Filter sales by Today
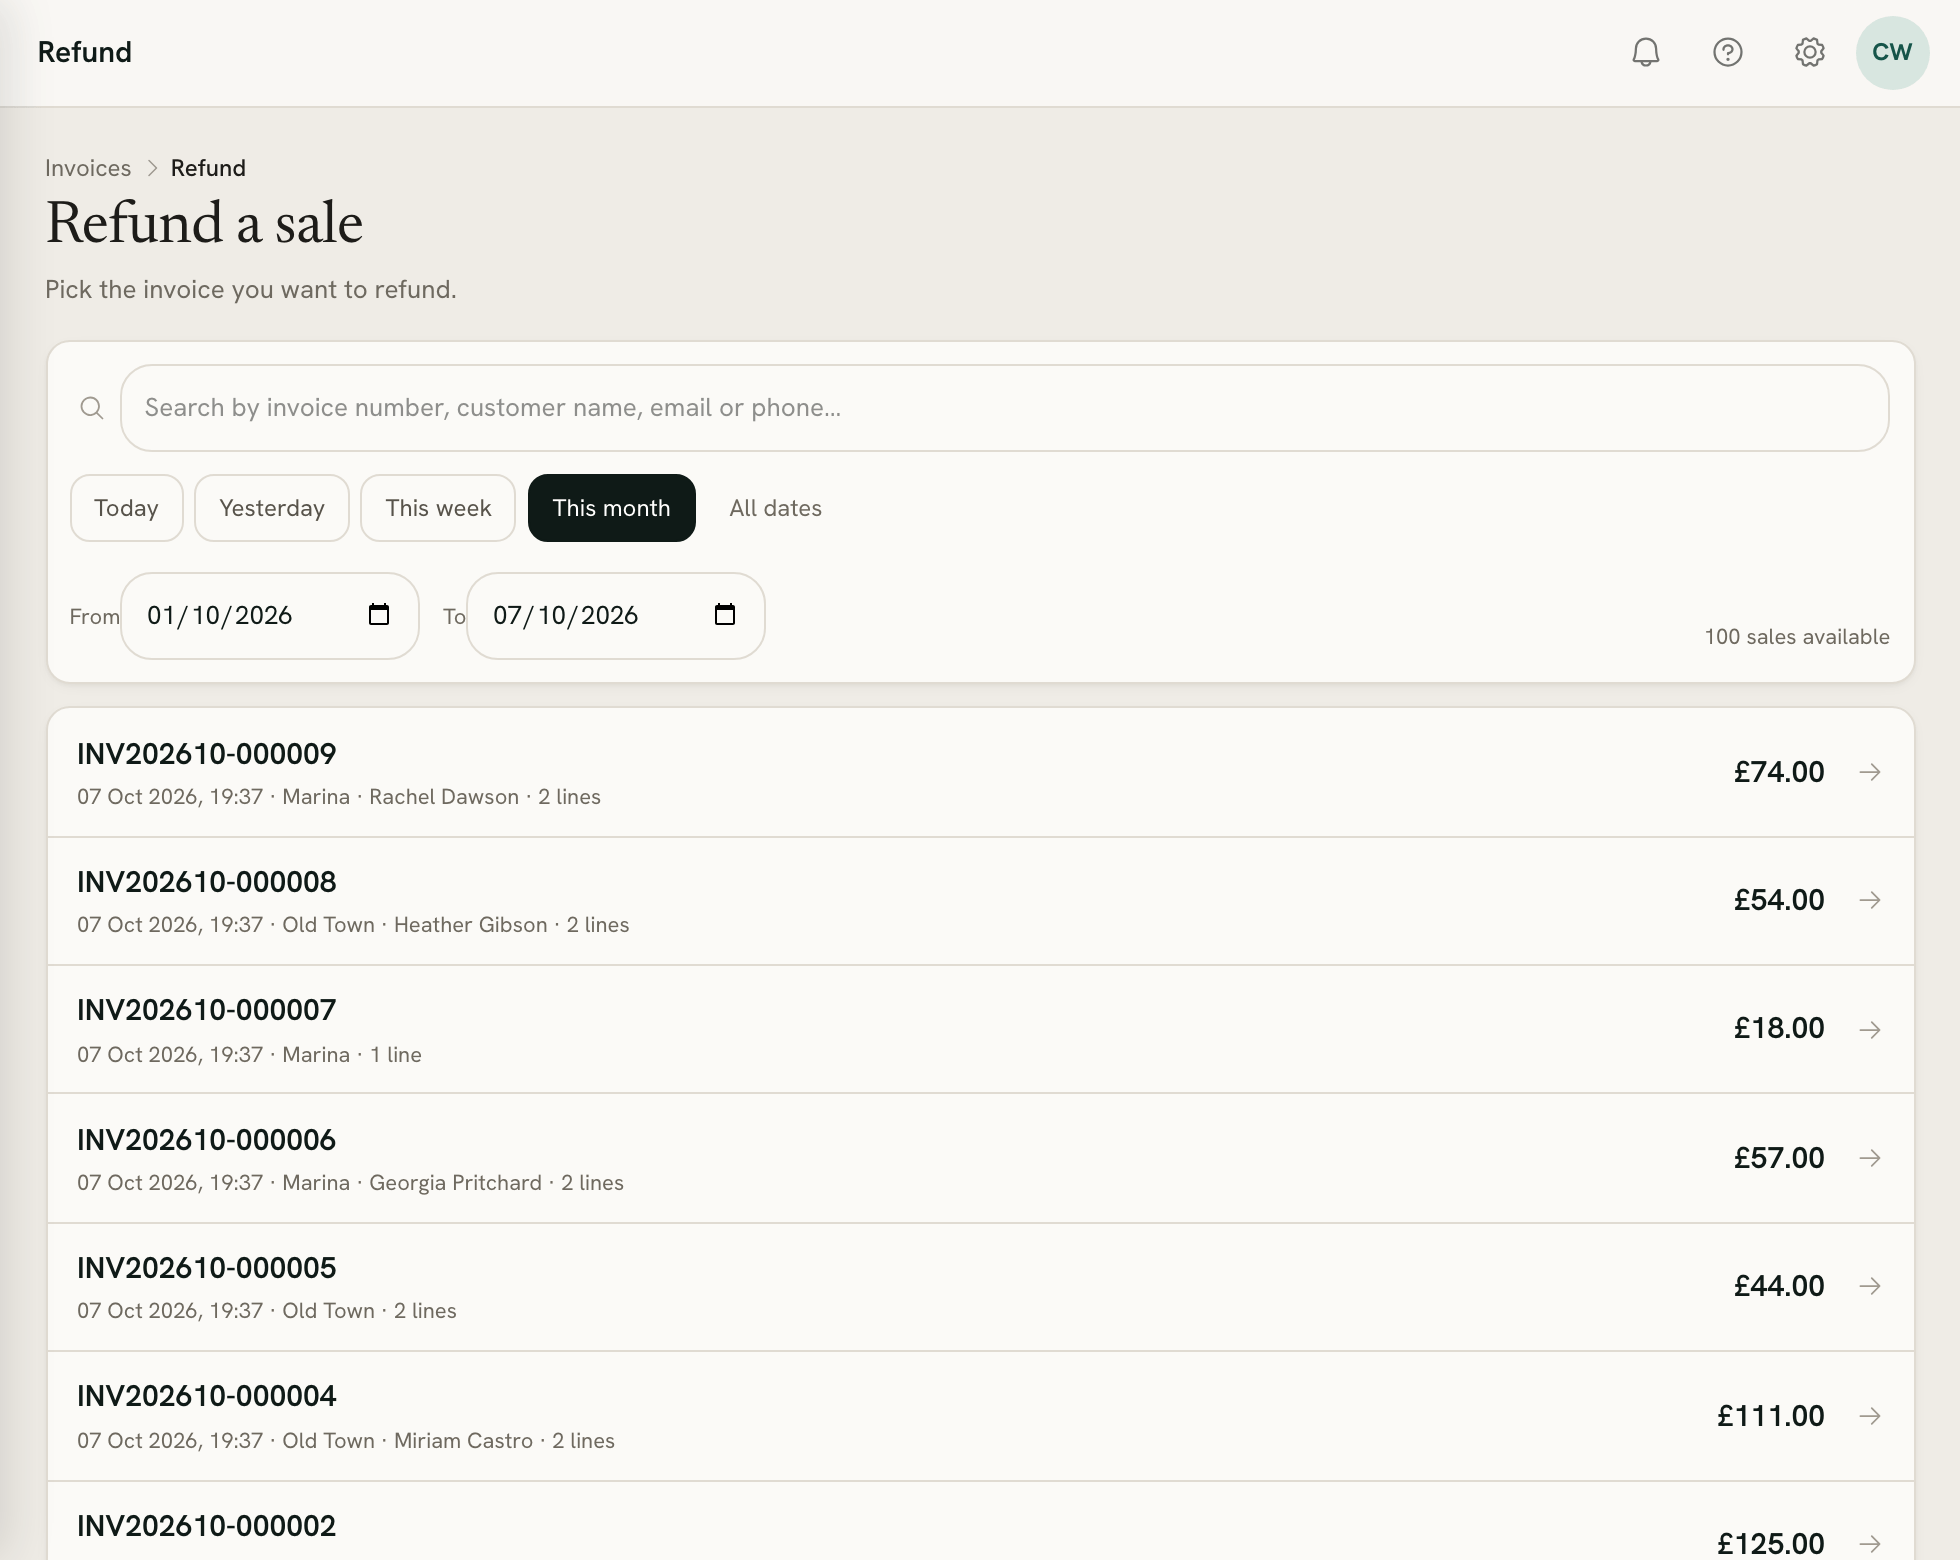1960x1560 pixels. (x=127, y=508)
